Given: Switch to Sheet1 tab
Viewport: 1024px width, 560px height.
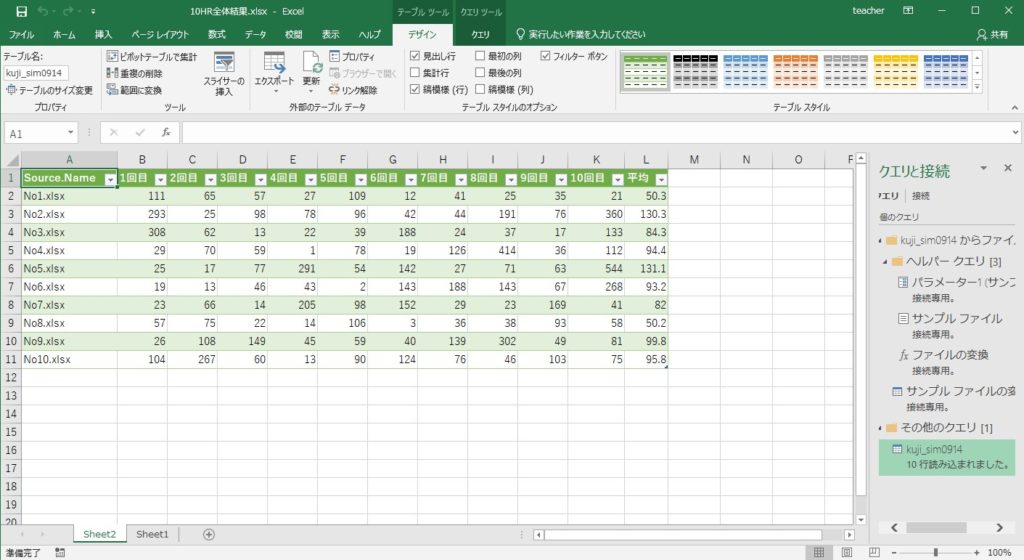Looking at the screenshot, I should click(152, 535).
